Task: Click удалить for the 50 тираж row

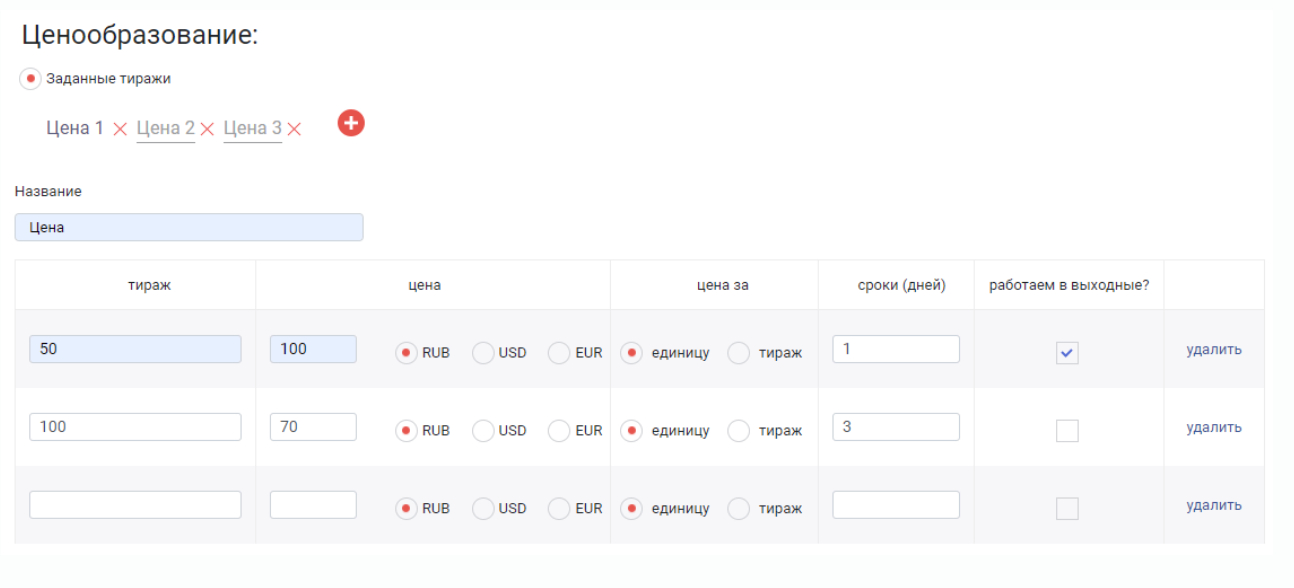Action: click(x=1214, y=349)
